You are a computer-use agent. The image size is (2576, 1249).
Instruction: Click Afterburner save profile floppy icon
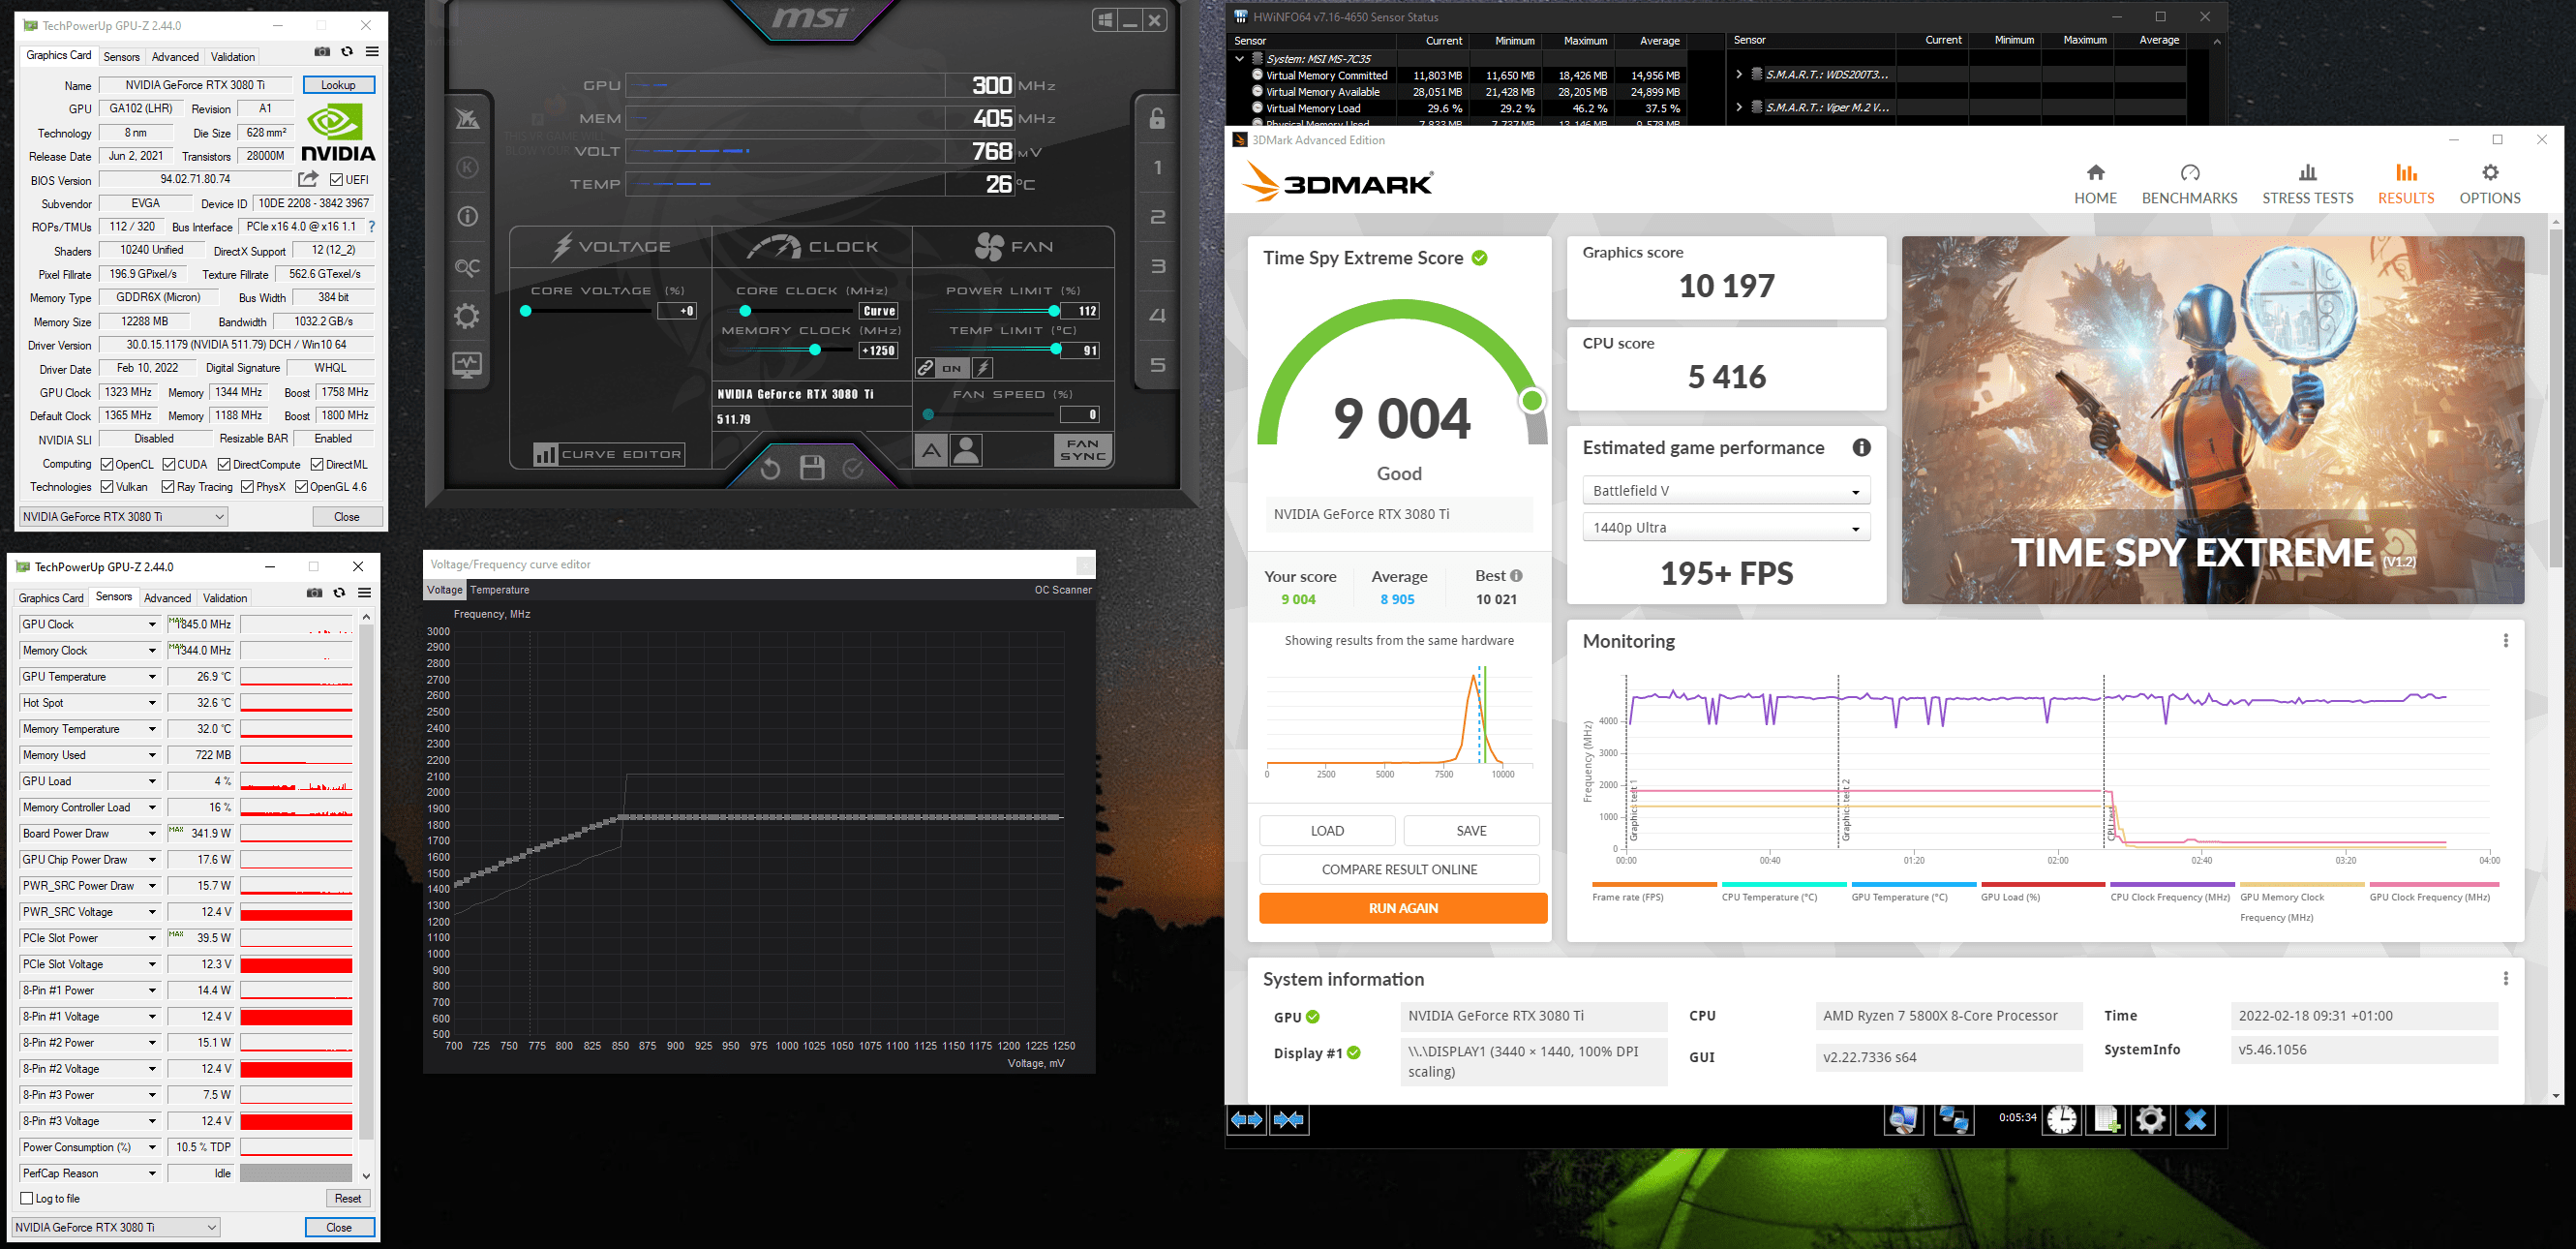tap(812, 468)
